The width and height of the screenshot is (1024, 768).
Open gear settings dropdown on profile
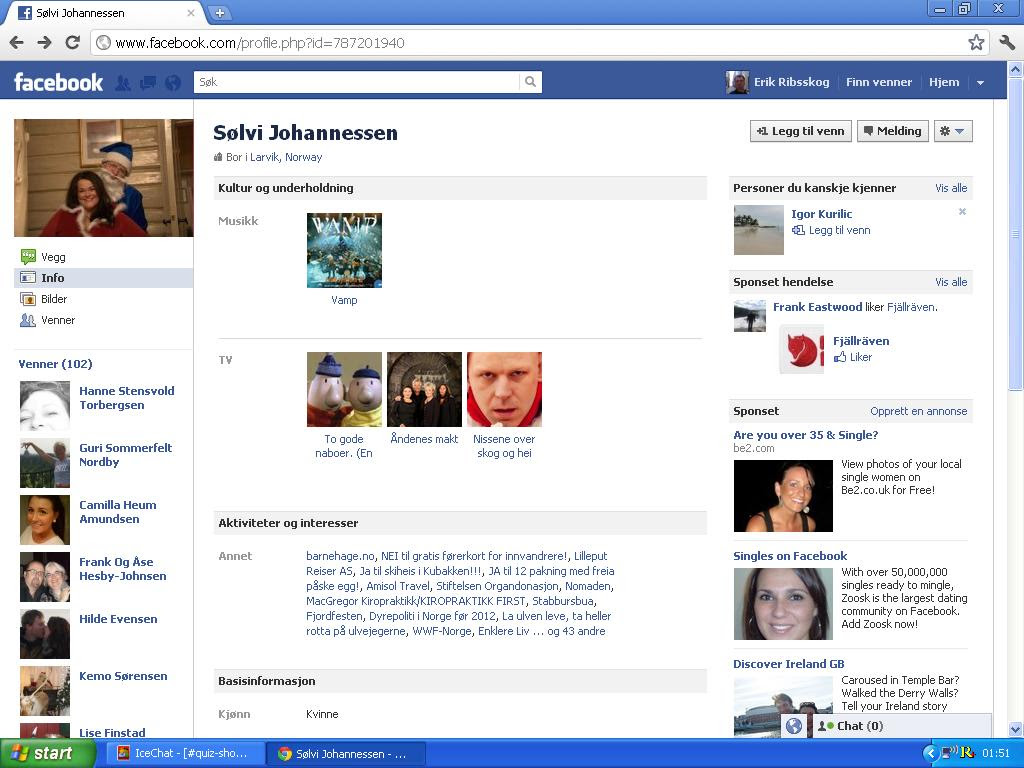pyautogui.click(x=953, y=131)
